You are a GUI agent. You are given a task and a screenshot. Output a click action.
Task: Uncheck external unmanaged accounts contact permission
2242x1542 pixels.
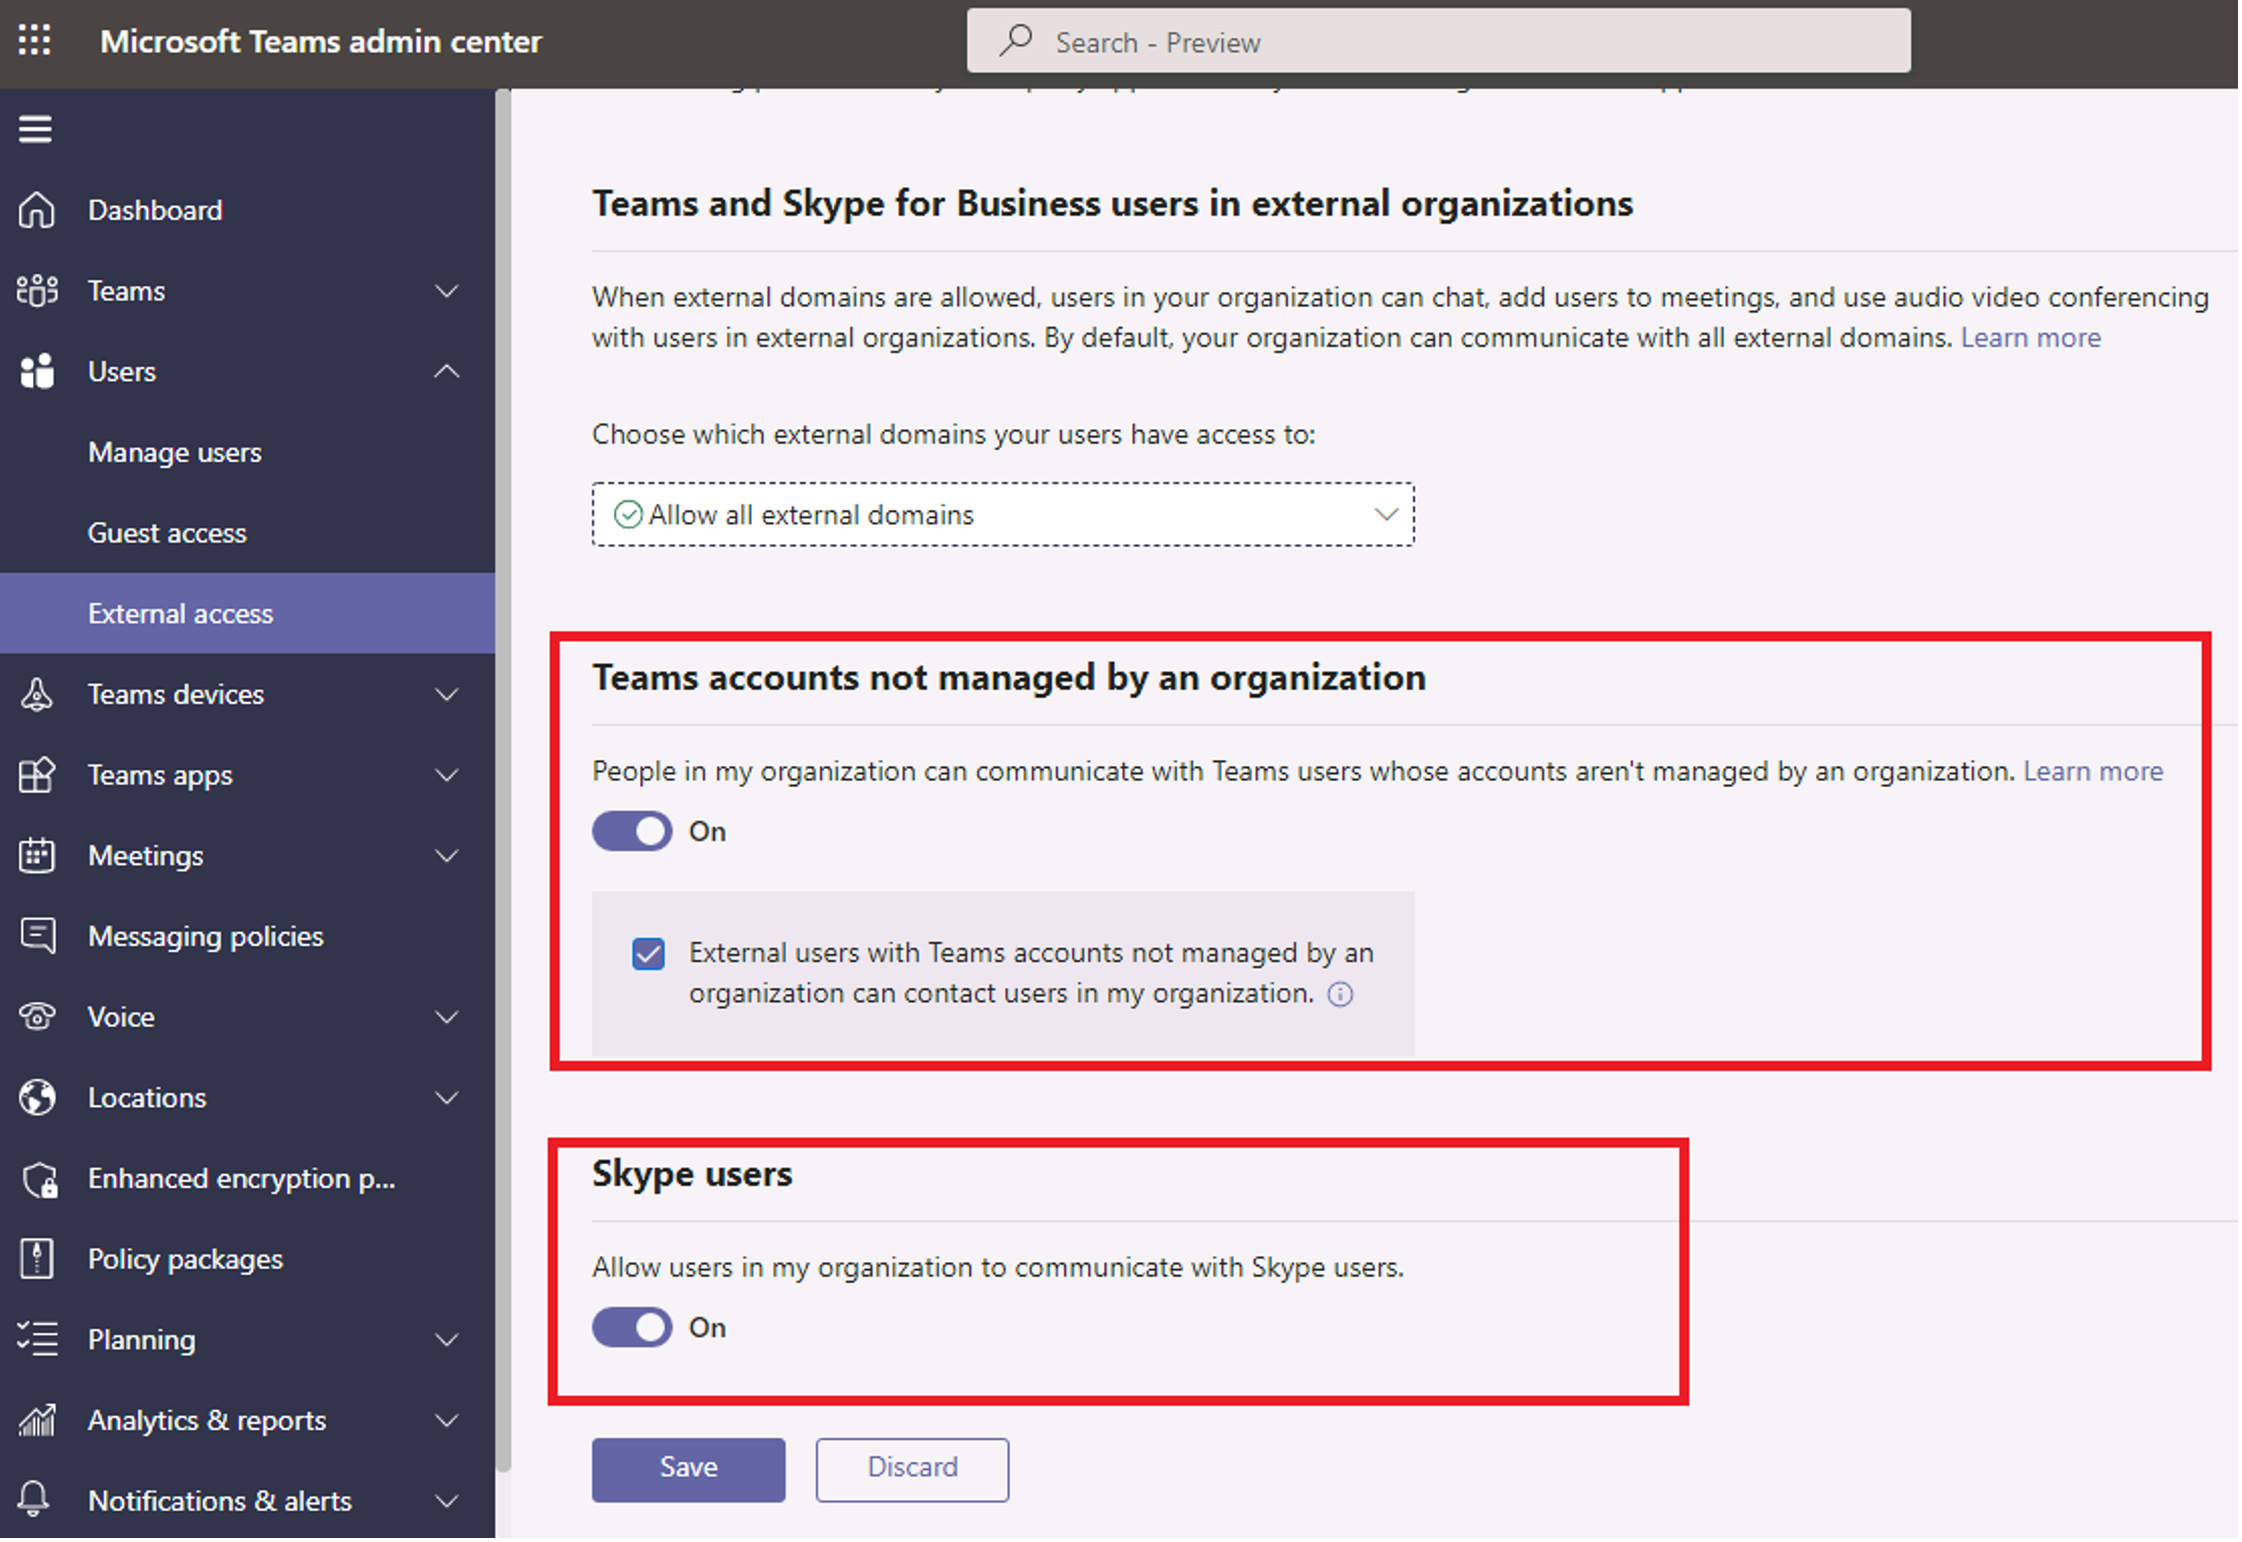coord(647,954)
